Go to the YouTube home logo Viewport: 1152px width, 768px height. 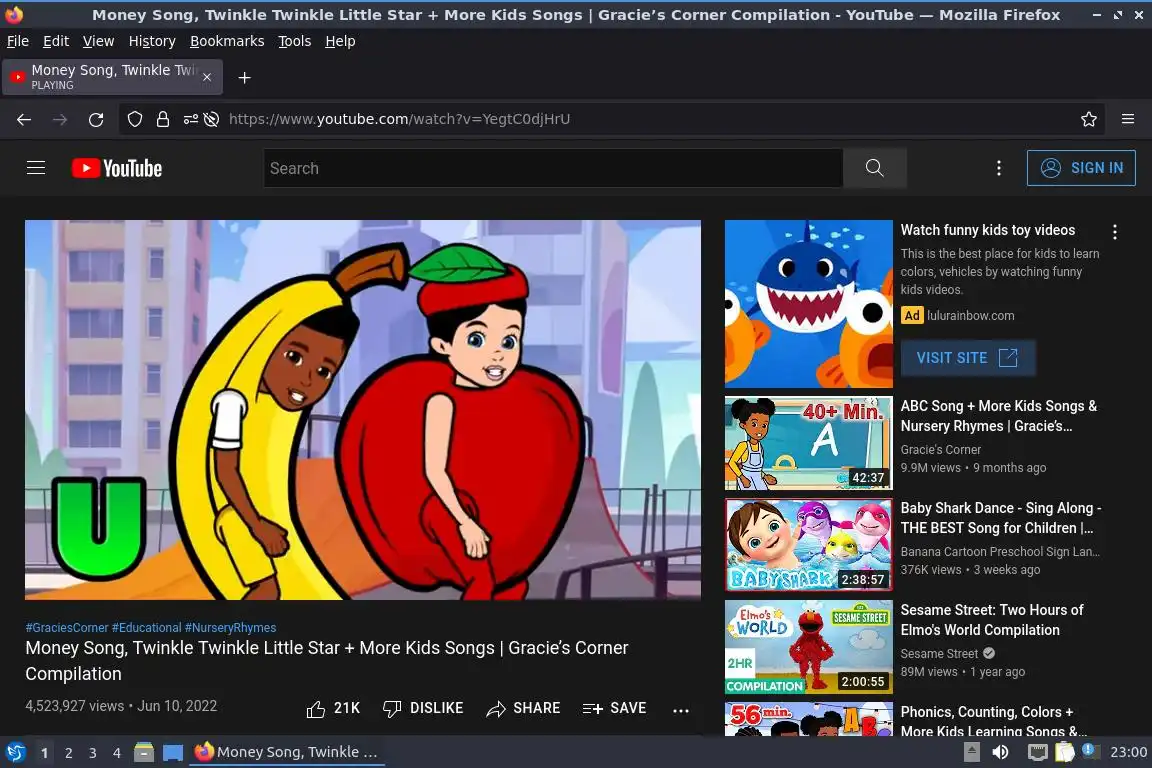click(x=117, y=168)
